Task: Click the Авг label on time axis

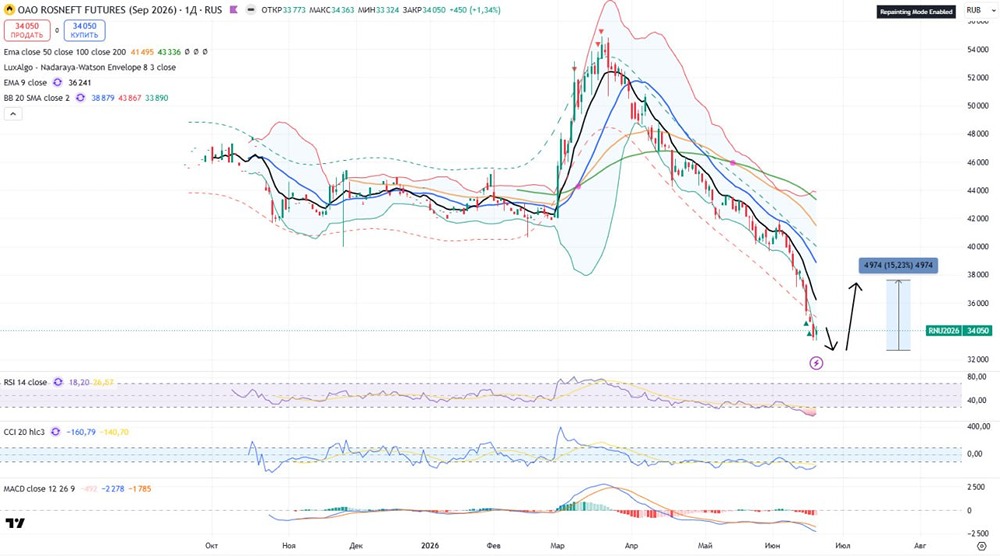Action: (920, 546)
